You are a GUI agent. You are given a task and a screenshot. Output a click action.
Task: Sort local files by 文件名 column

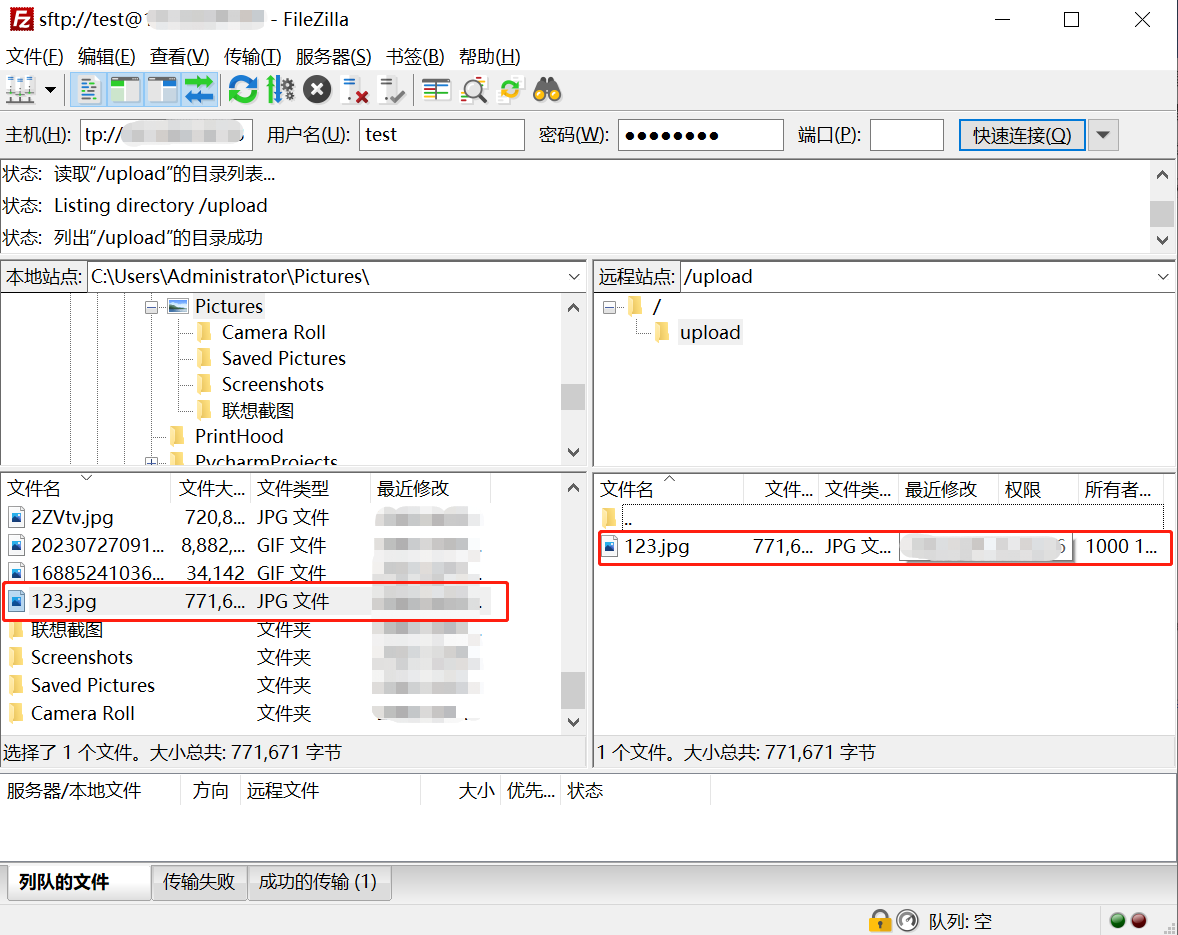point(86,488)
